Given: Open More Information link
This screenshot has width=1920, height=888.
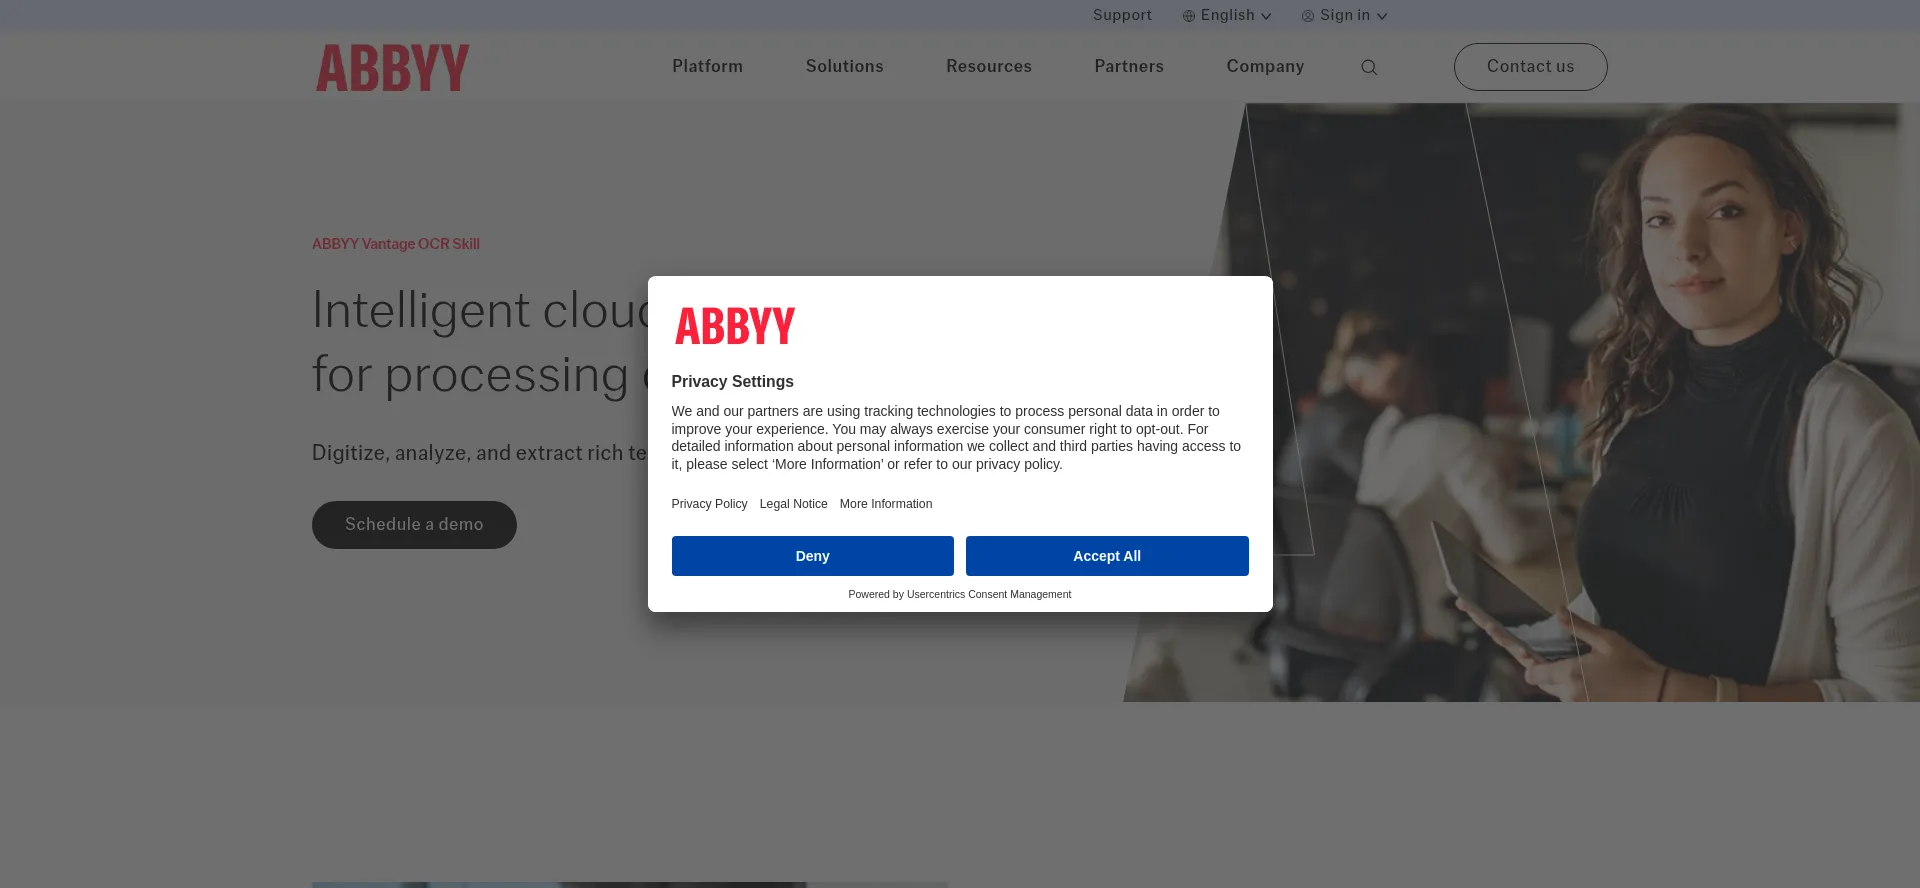Looking at the screenshot, I should 886,504.
